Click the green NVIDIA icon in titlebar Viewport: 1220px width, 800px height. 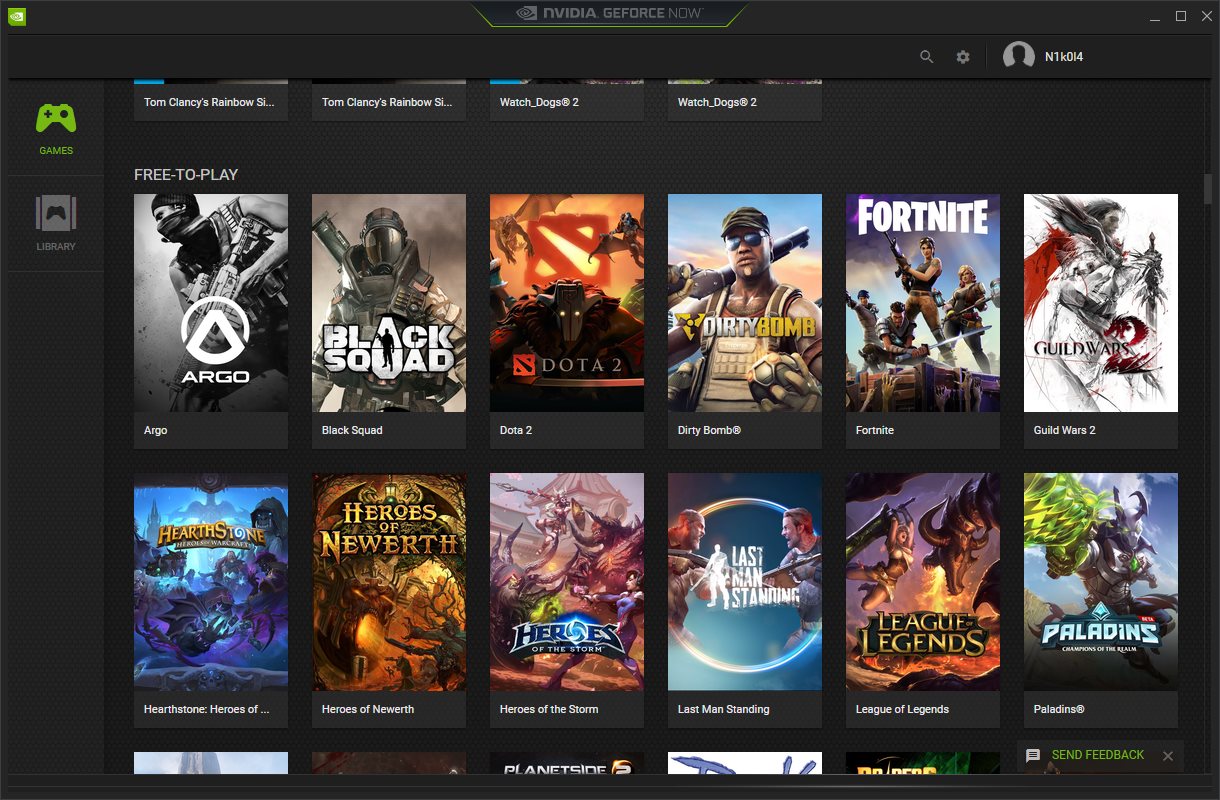pyautogui.click(x=16, y=16)
